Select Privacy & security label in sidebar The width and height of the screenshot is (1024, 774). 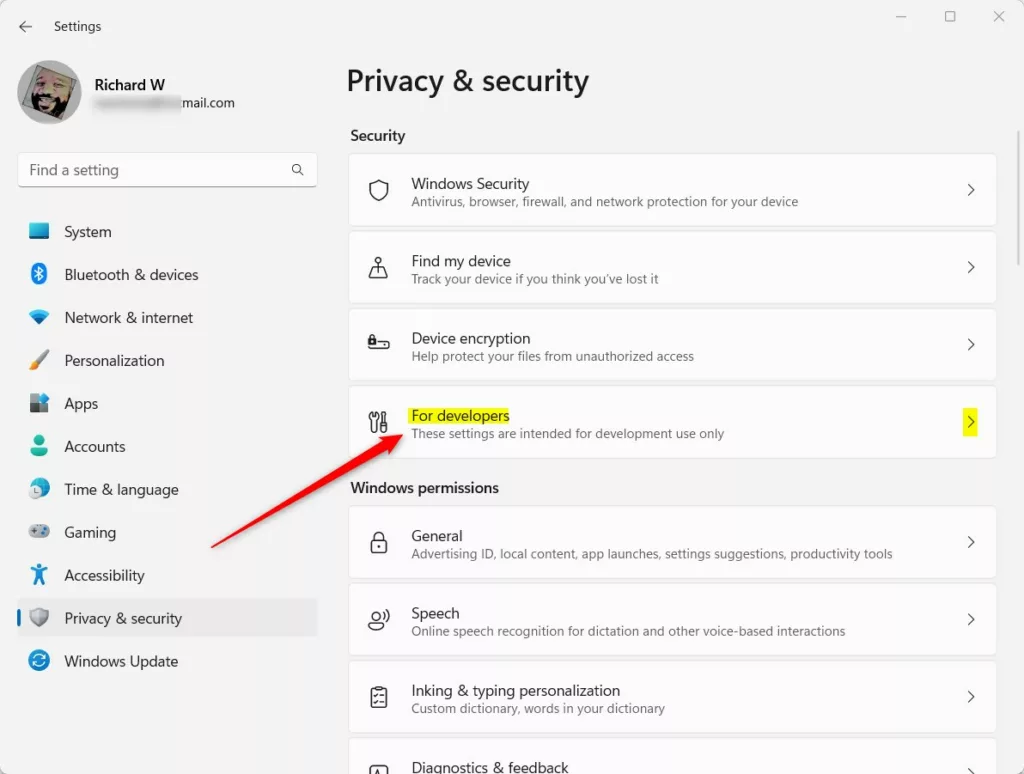click(123, 619)
